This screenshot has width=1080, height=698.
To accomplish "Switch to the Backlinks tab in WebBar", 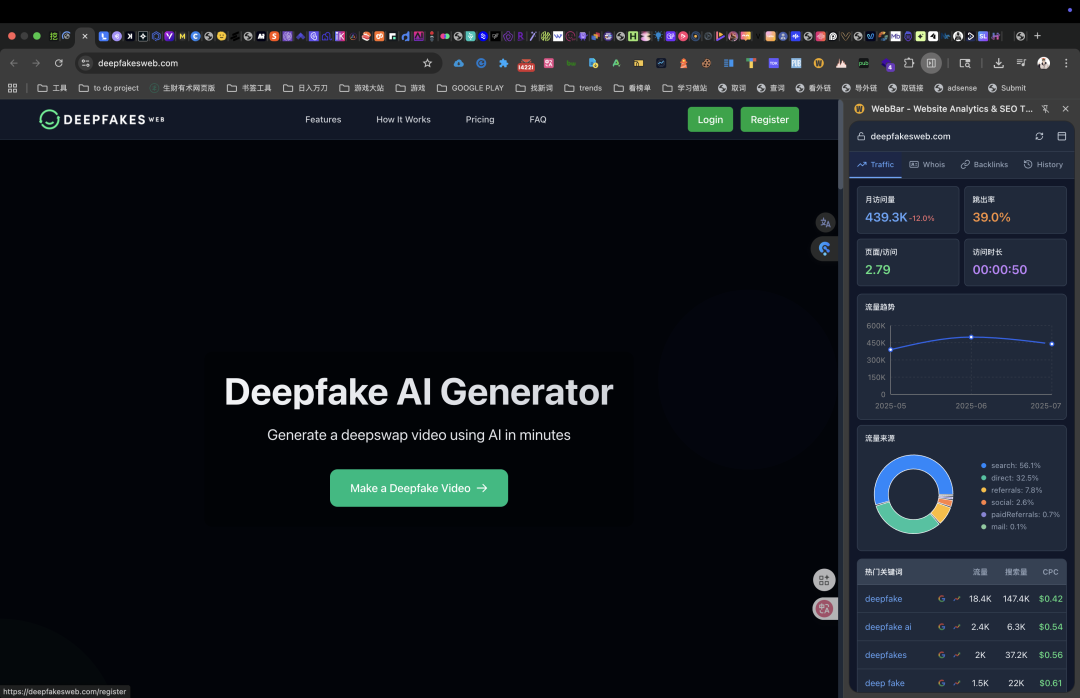I will tap(984, 165).
